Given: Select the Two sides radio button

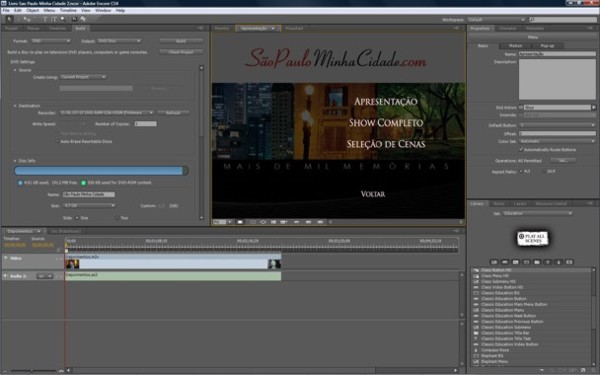Looking at the screenshot, I should pos(117,218).
